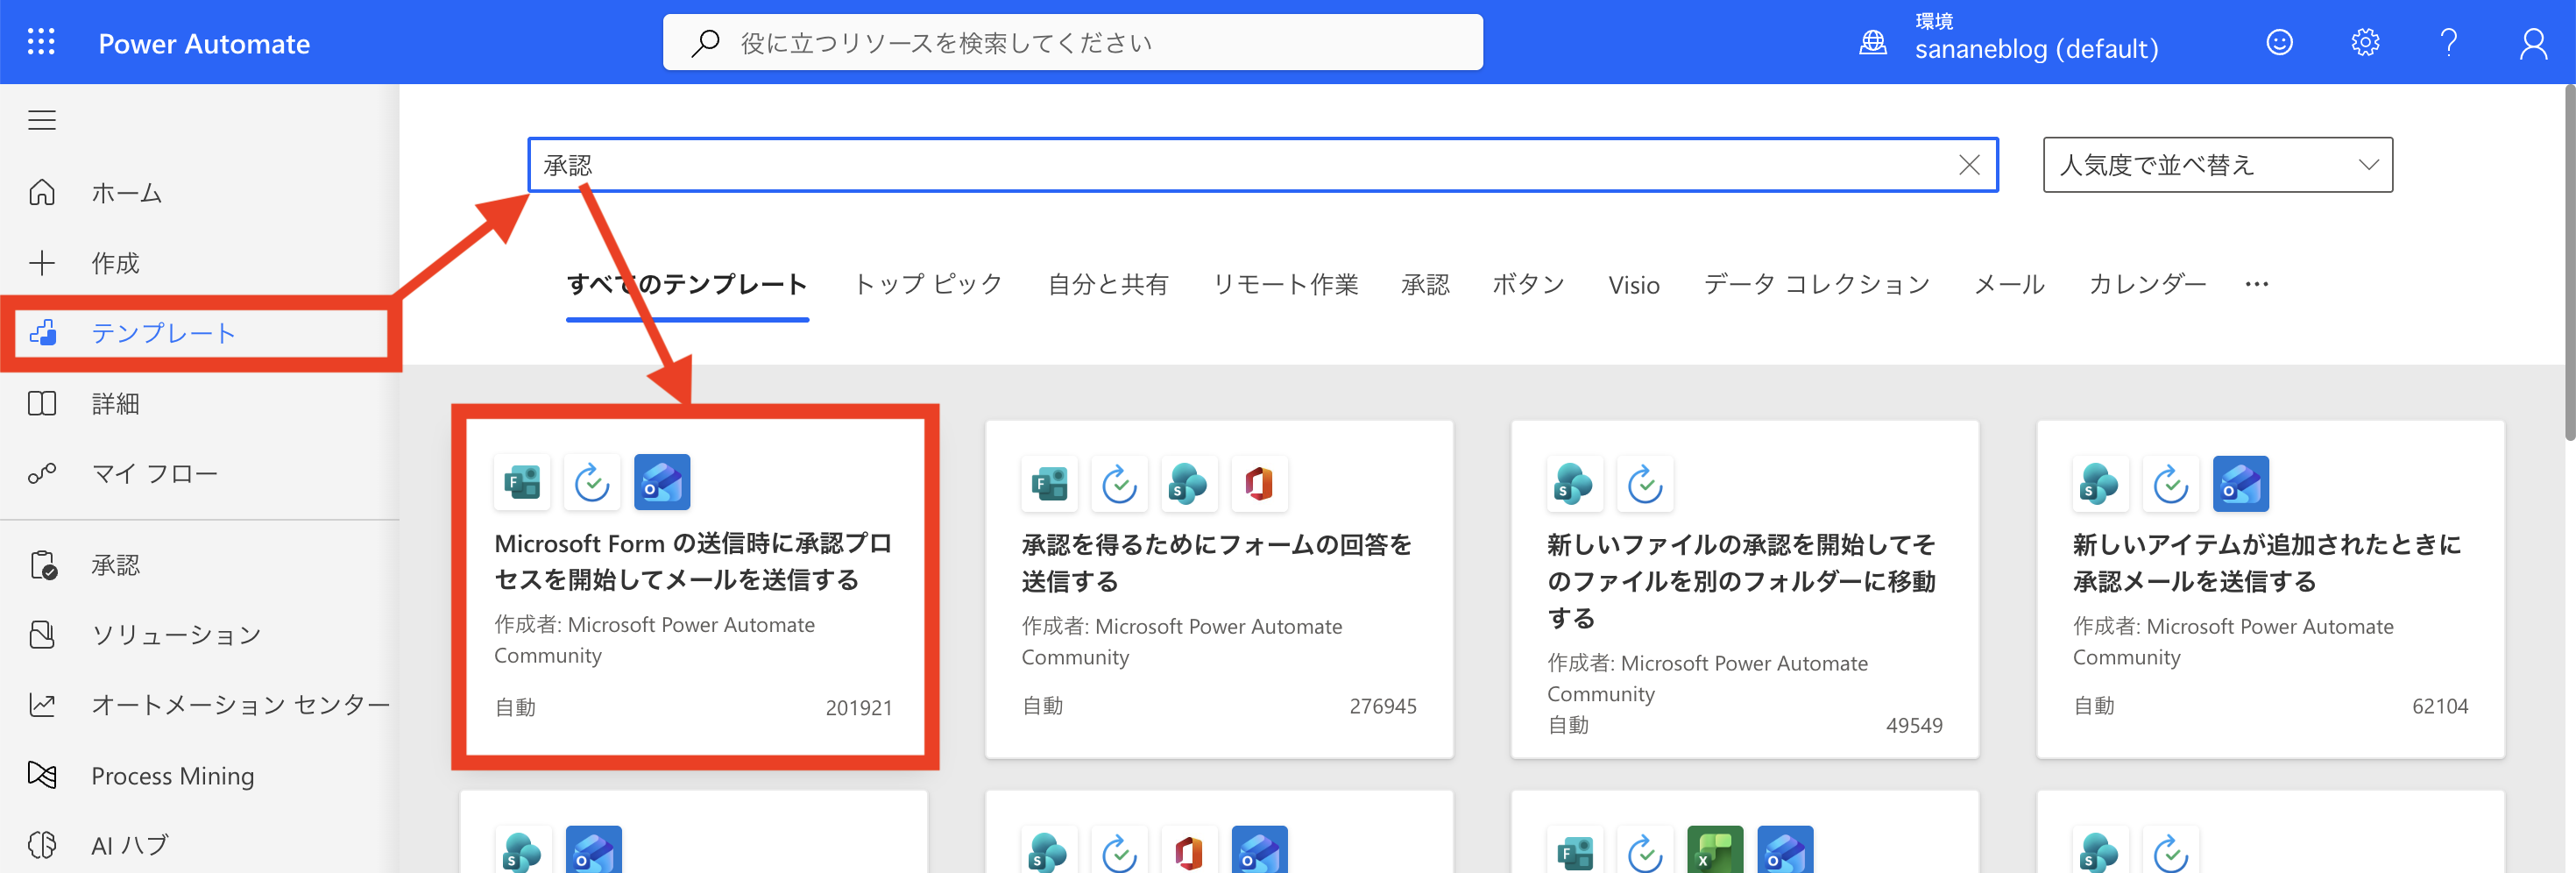Switch to the データ コレクション tab
This screenshot has height=873, width=2576.
click(x=1817, y=285)
